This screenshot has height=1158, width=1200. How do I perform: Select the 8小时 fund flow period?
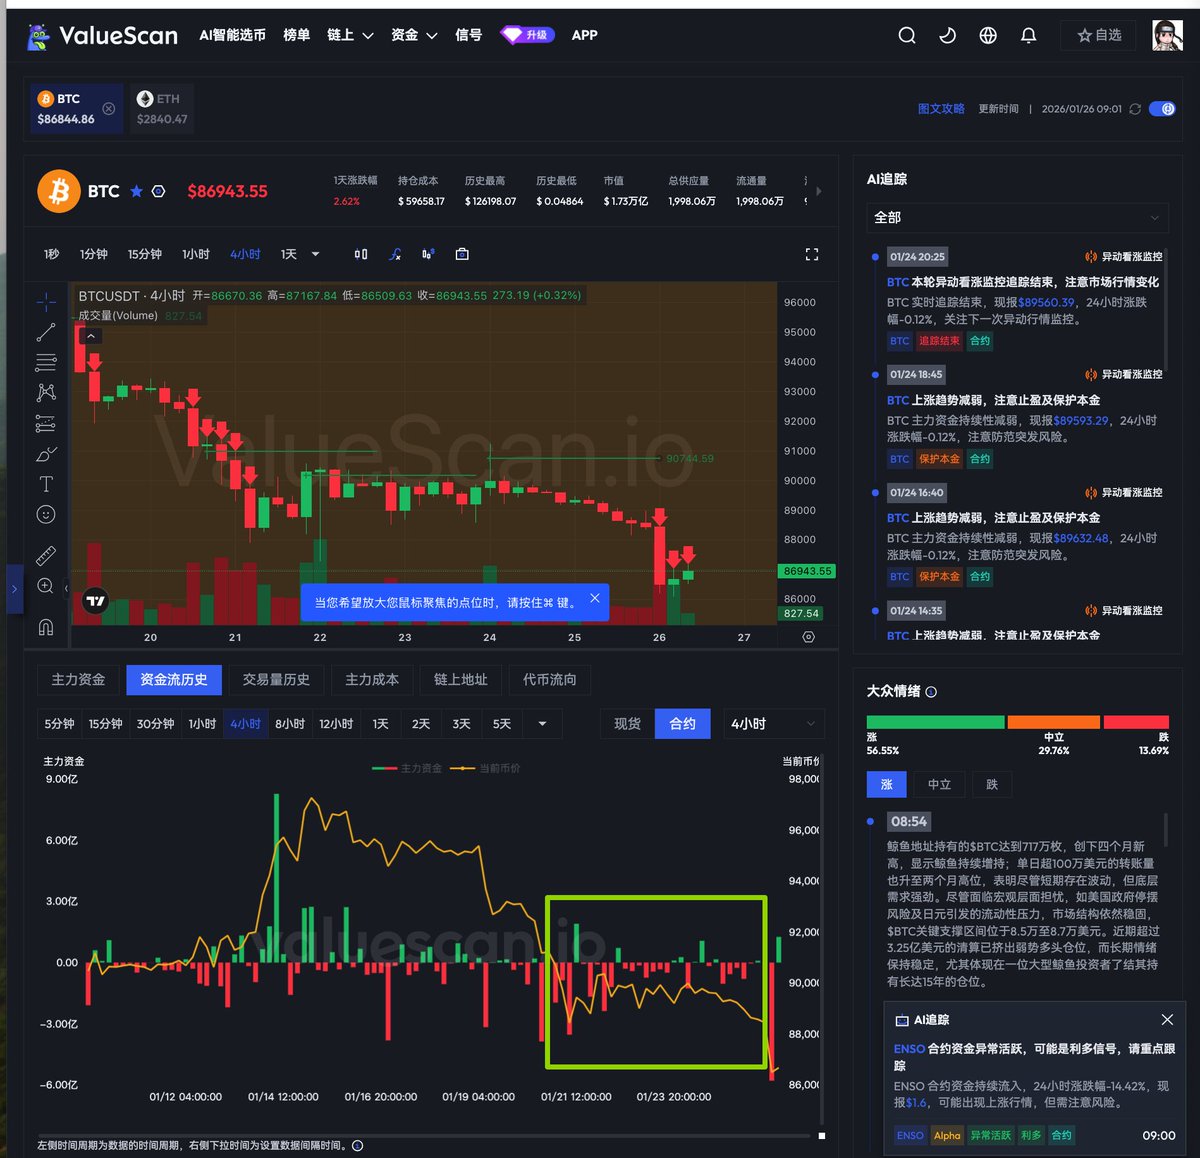(290, 724)
